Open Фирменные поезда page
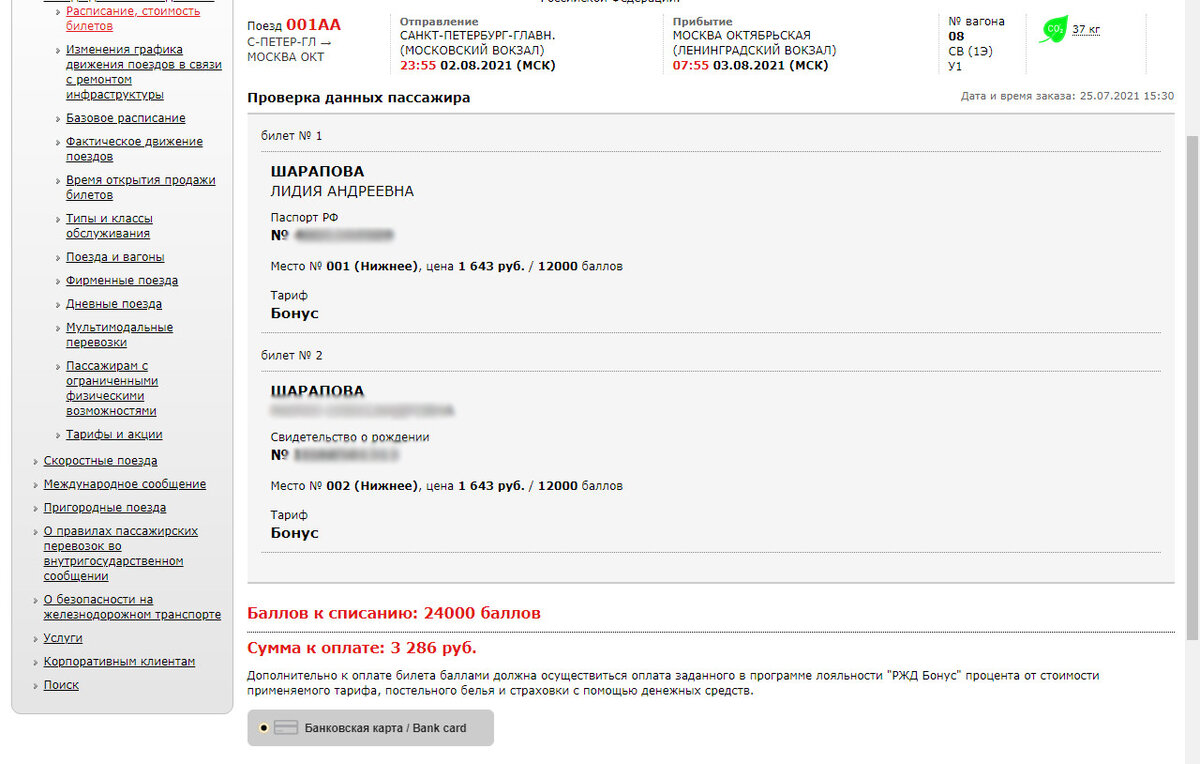 122,281
